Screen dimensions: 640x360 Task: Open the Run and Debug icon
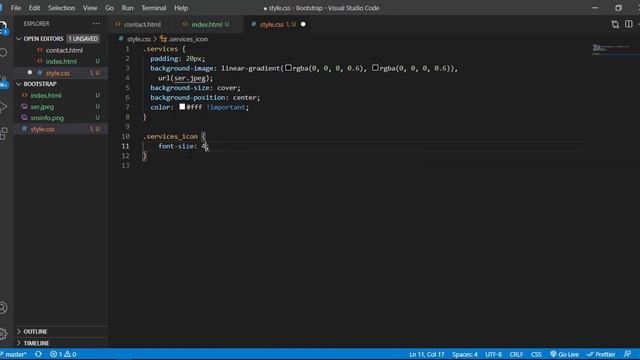tap(3, 107)
